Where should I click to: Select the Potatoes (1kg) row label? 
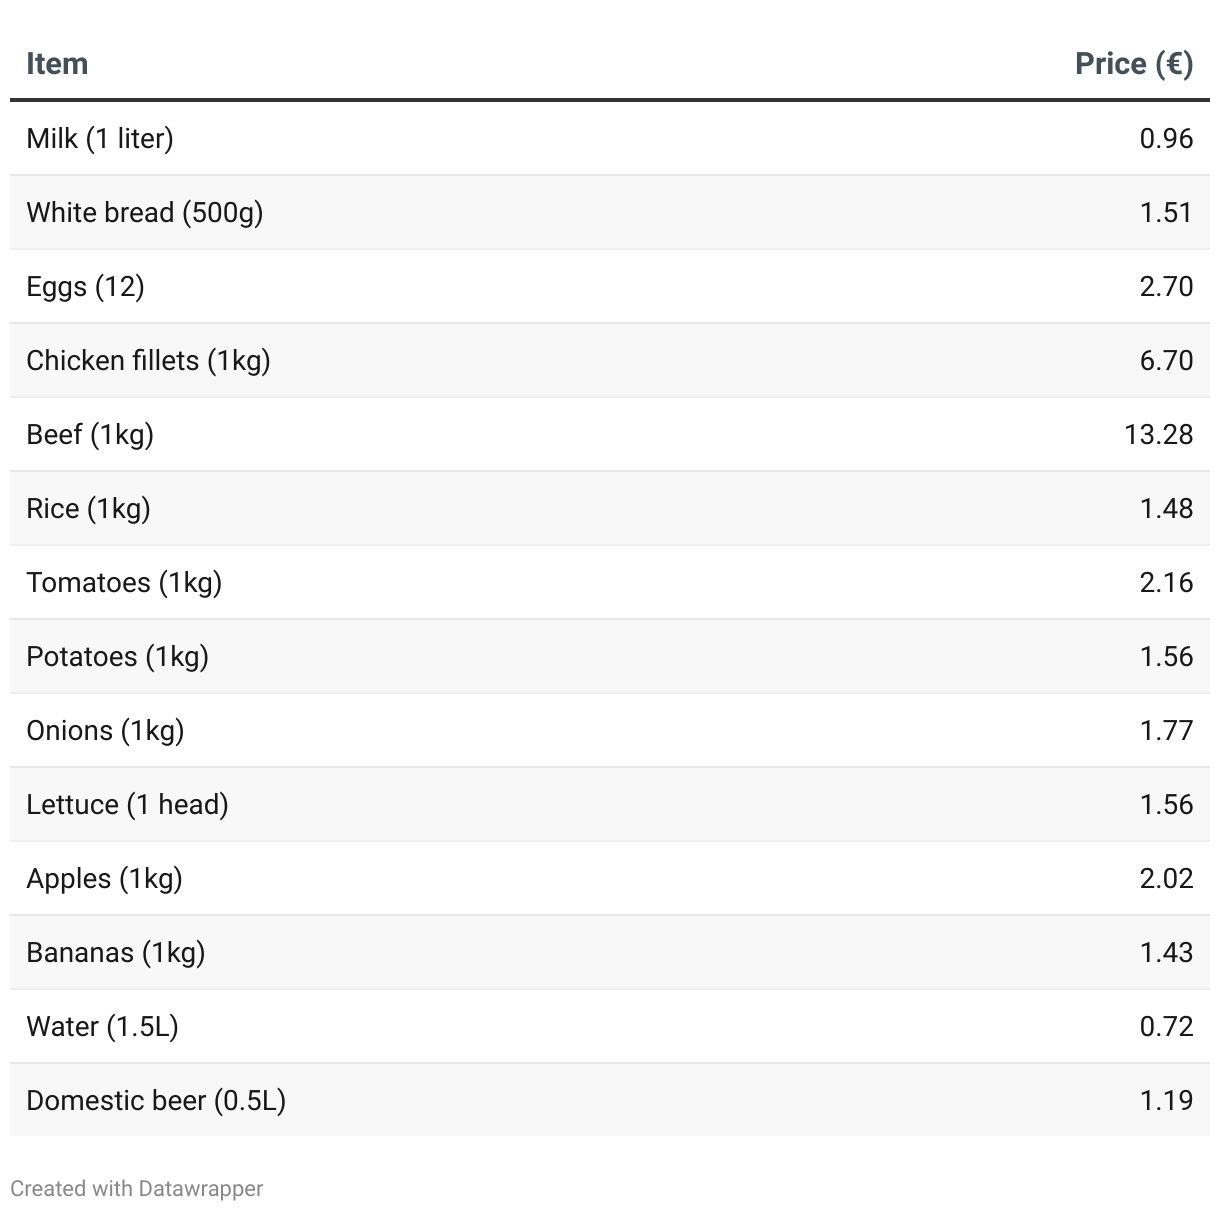(x=117, y=656)
